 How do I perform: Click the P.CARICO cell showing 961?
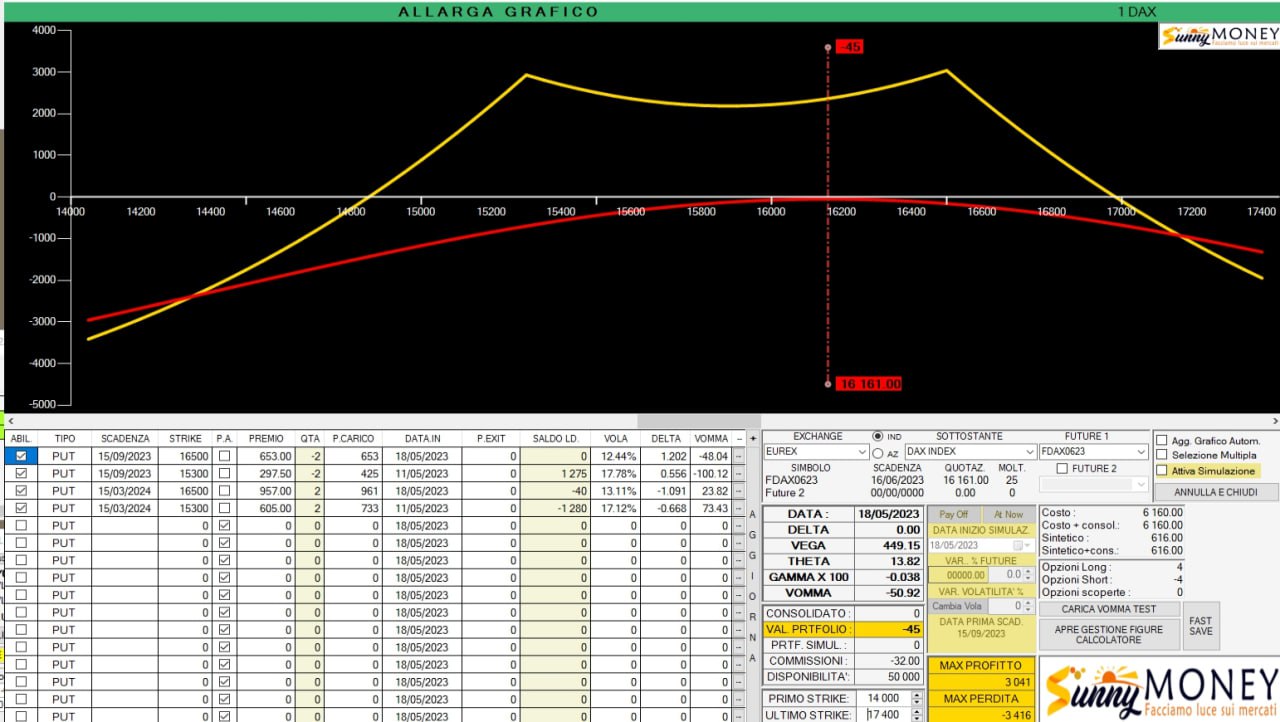353,491
